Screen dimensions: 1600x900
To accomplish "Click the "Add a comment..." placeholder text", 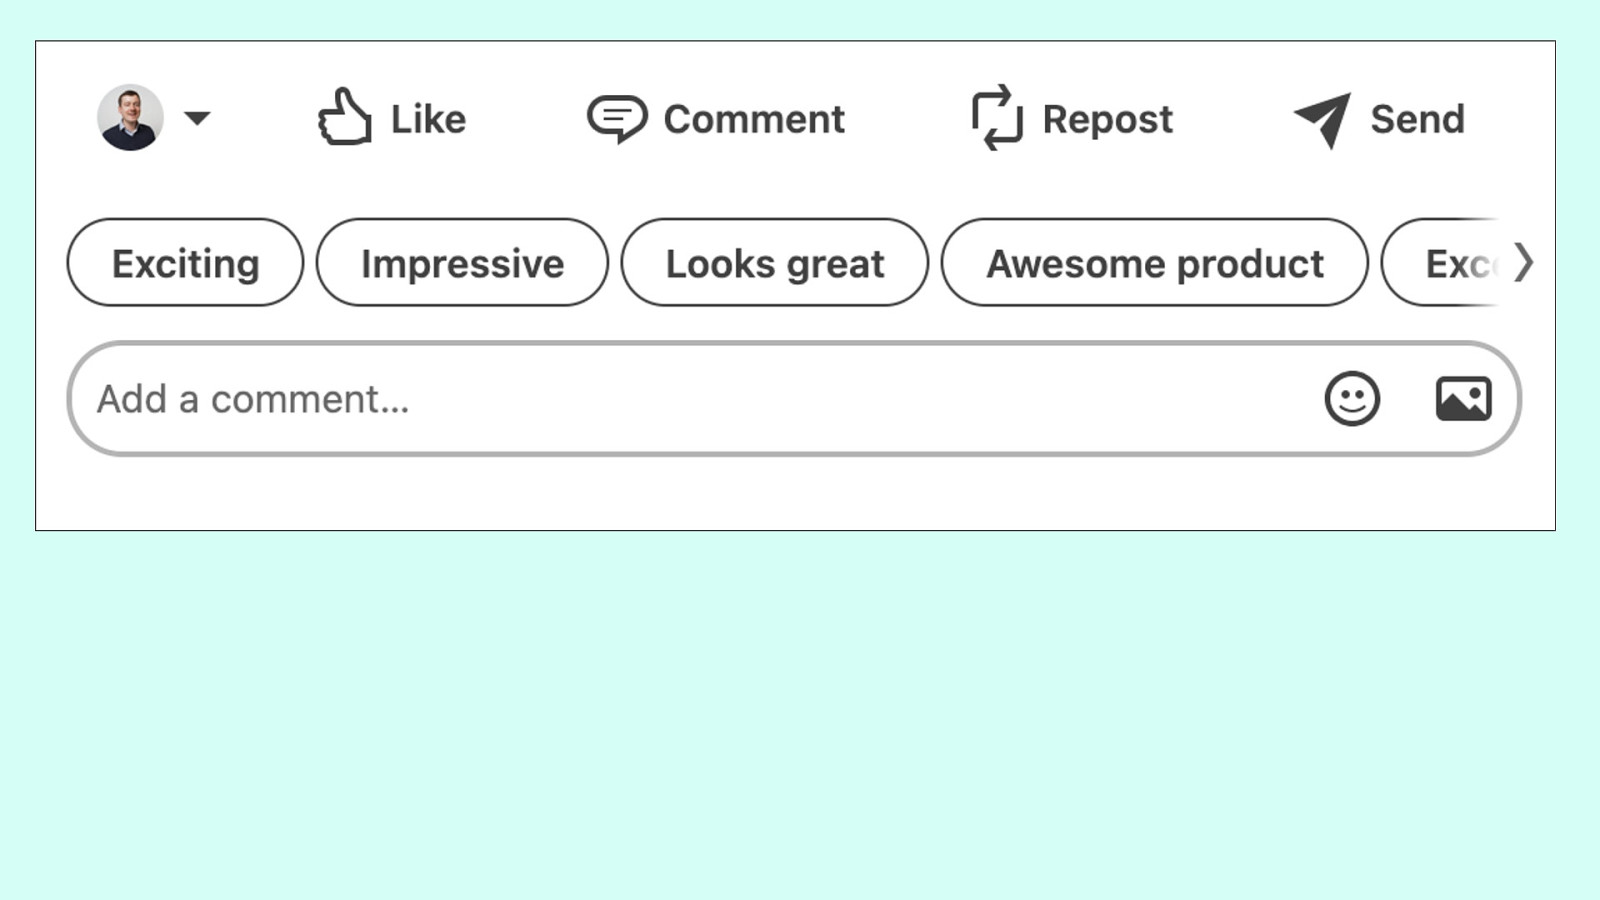I will (x=253, y=399).
